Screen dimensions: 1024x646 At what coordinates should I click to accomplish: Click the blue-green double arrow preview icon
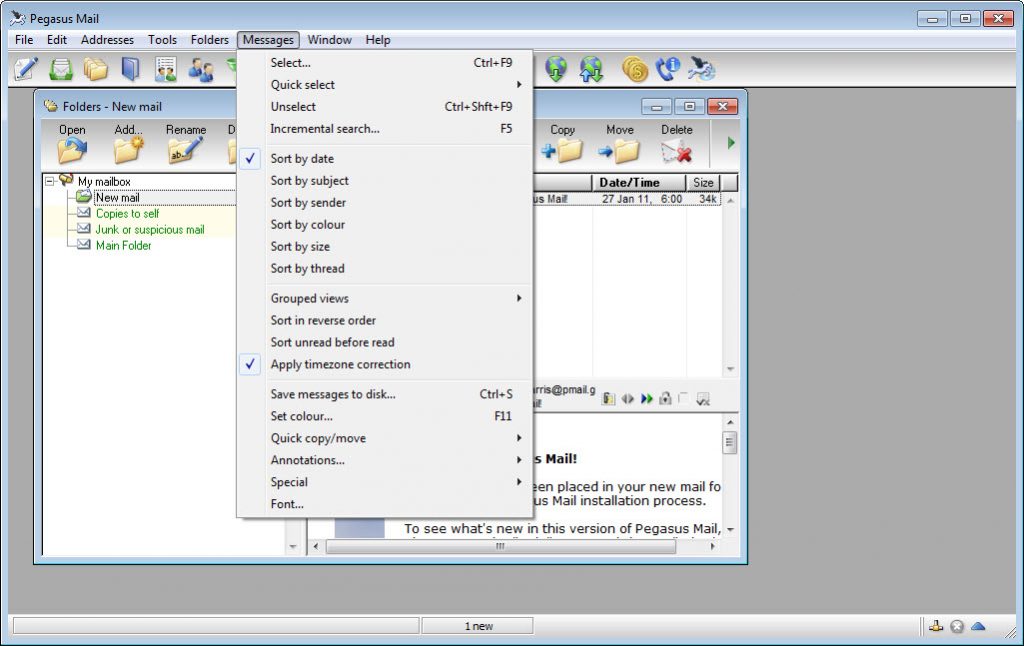[647, 398]
